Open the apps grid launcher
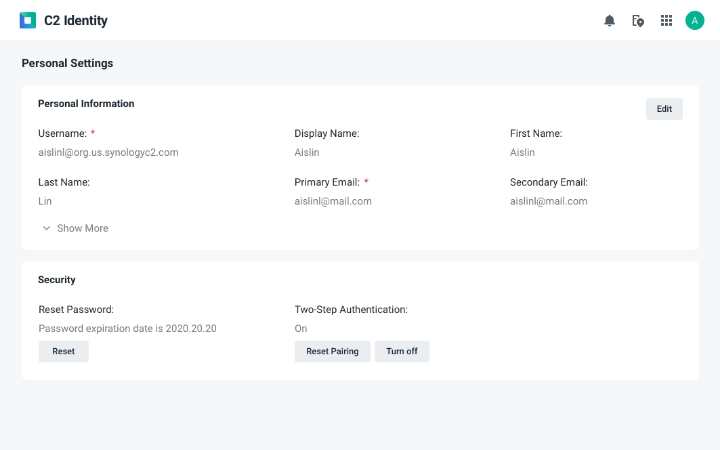Image resolution: width=720 pixels, height=450 pixels. [666, 21]
